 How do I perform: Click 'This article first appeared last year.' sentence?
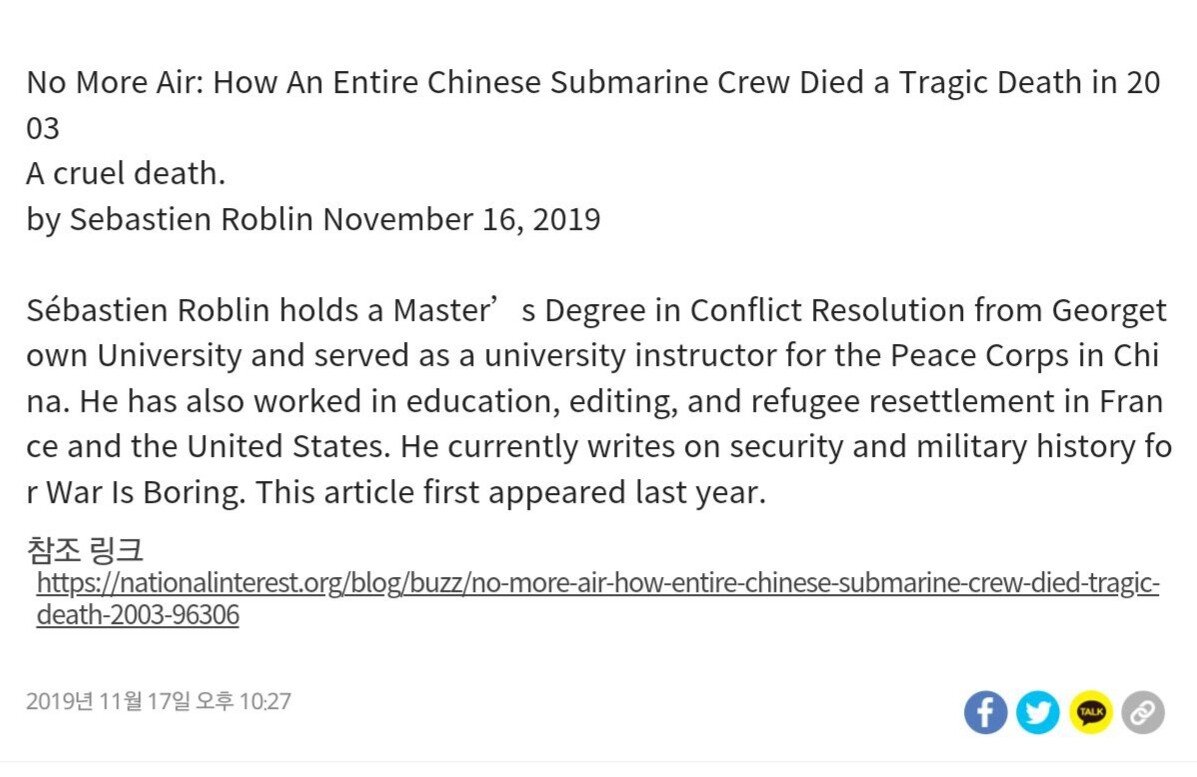510,492
